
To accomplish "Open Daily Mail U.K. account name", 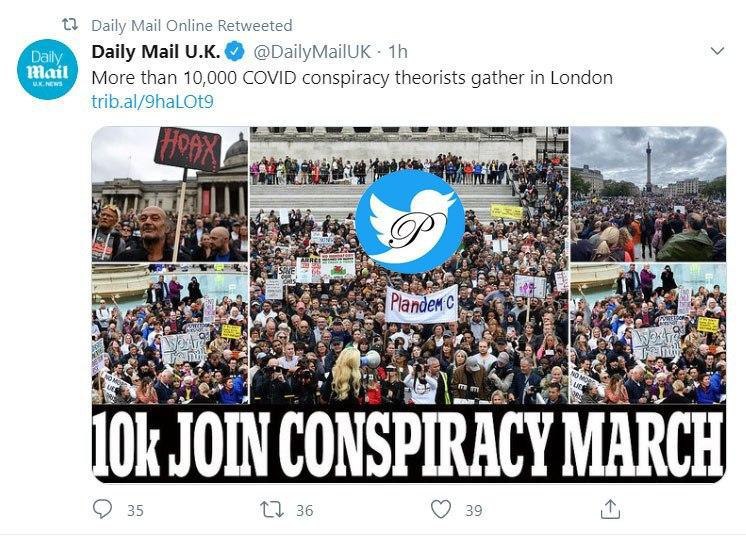I will tap(156, 51).
